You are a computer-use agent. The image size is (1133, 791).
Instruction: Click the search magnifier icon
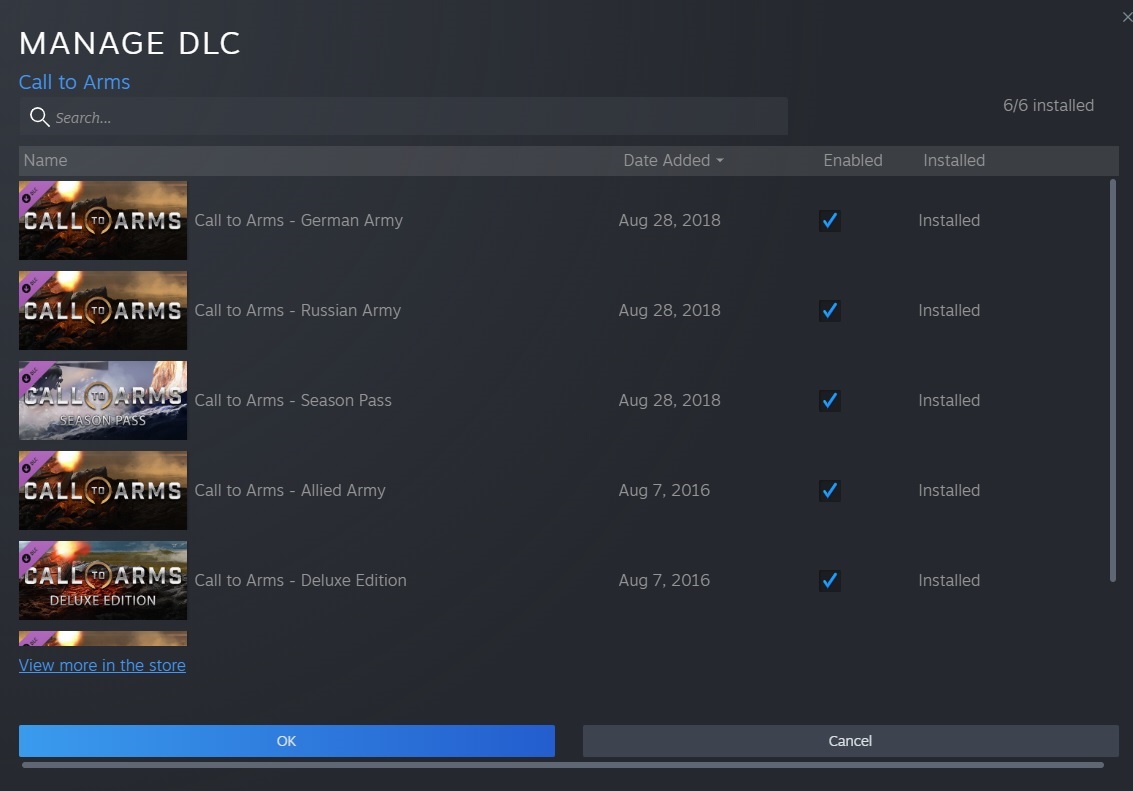pos(39,117)
